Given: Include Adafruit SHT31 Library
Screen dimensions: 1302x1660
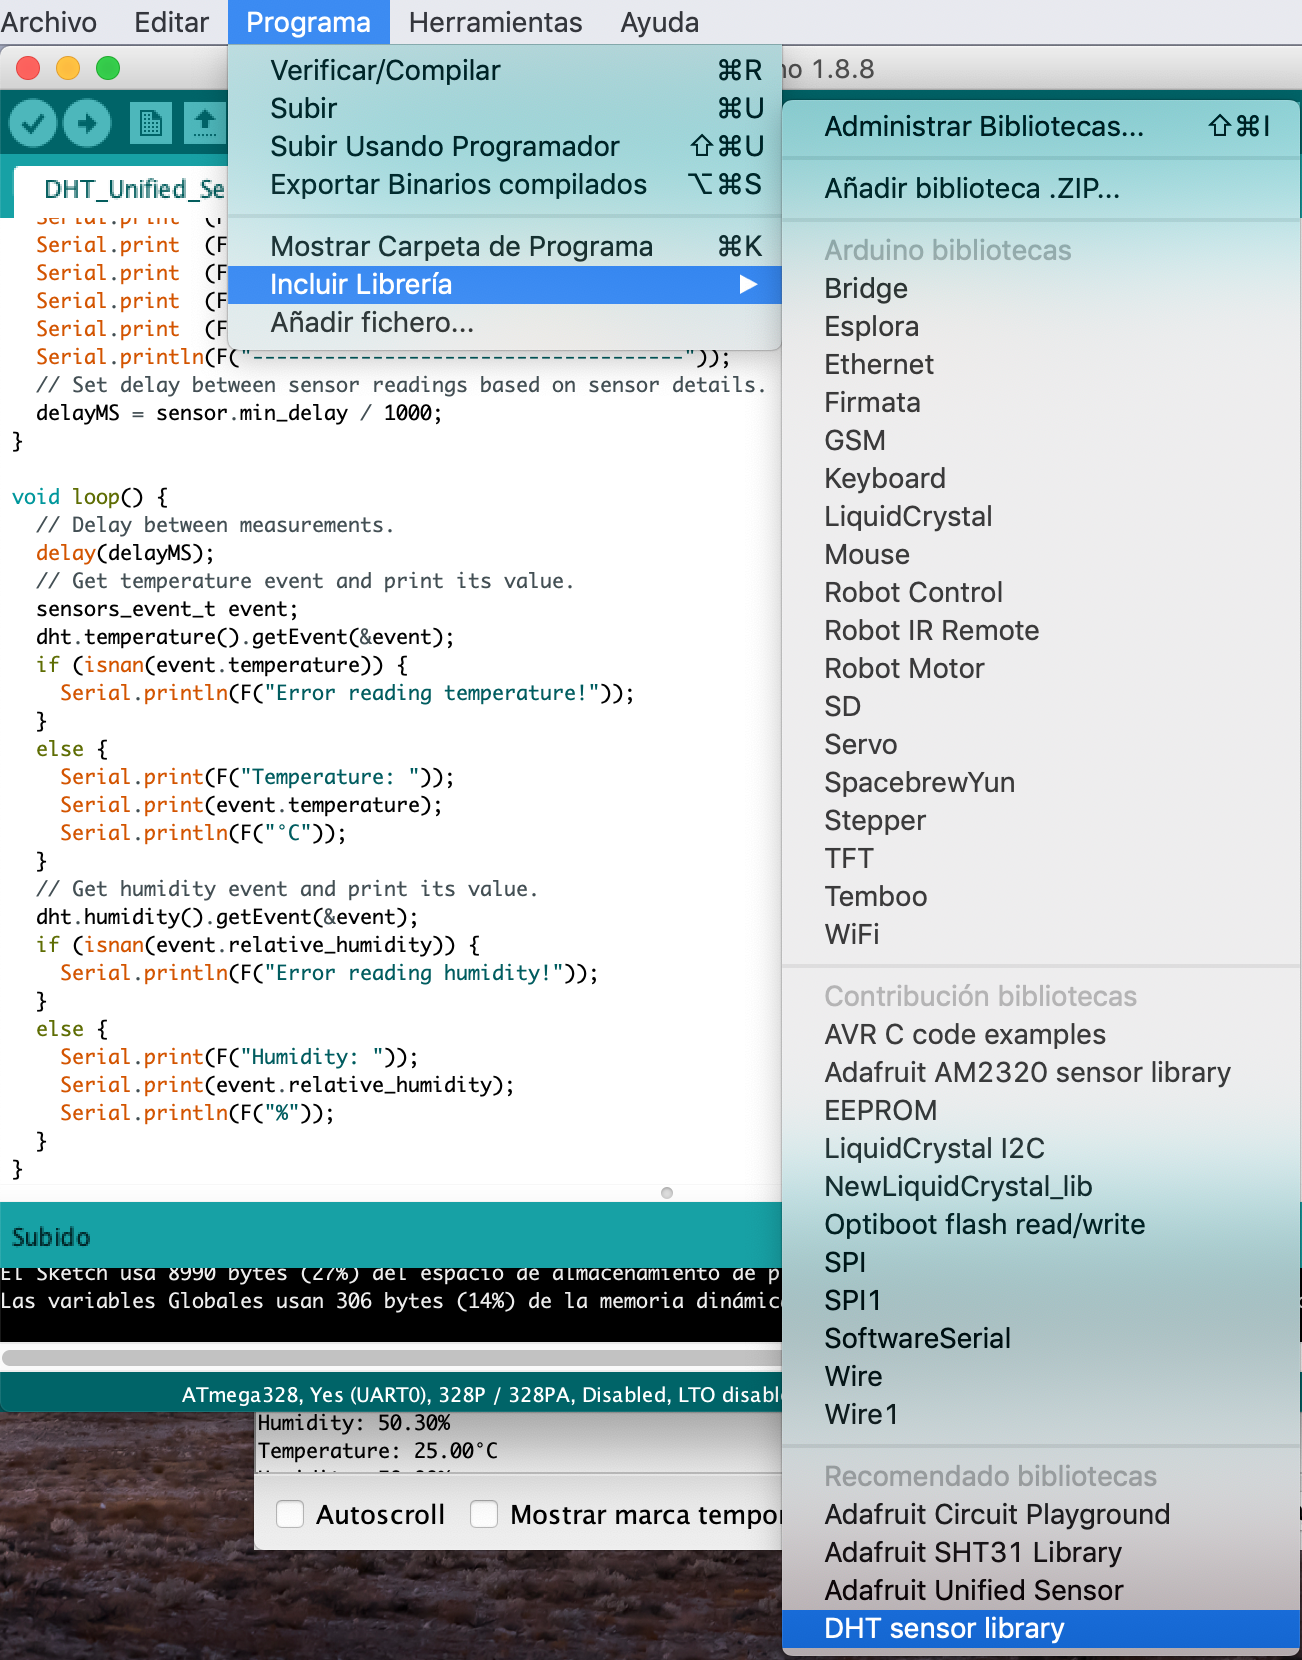Looking at the screenshot, I should click(x=1042, y=1553).
